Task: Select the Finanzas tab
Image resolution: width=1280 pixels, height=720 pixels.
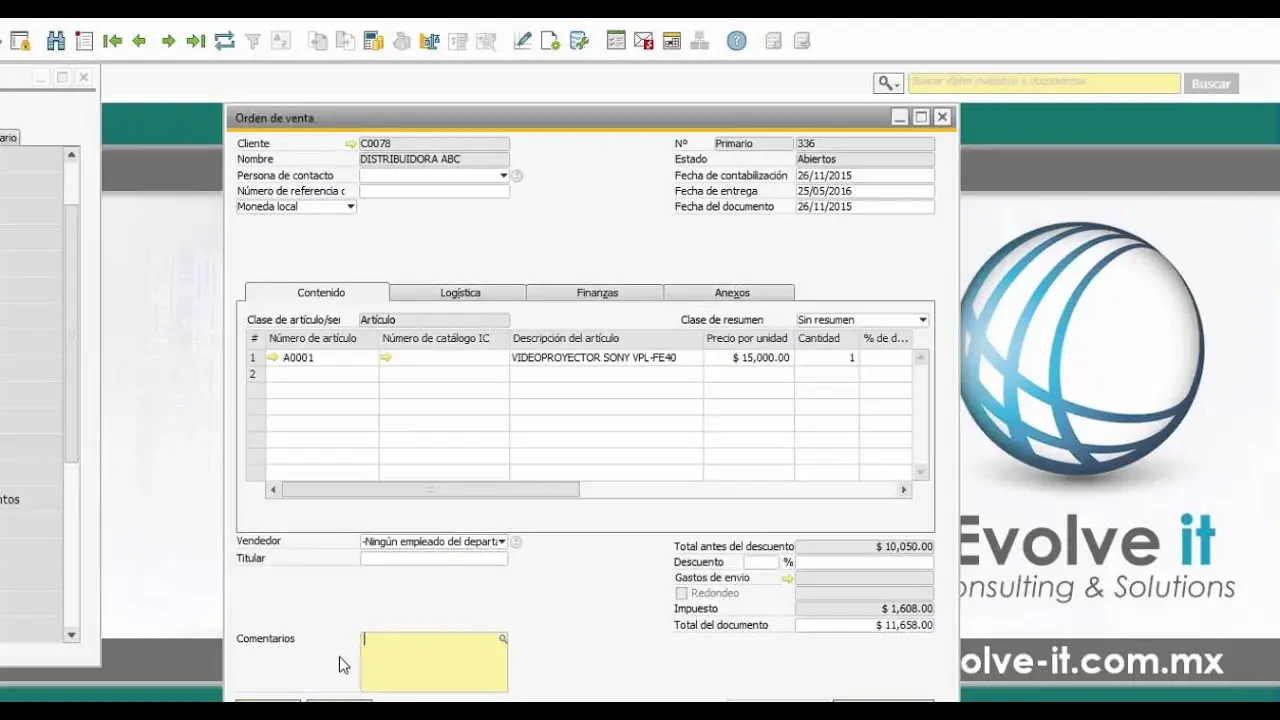Action: 597,292
